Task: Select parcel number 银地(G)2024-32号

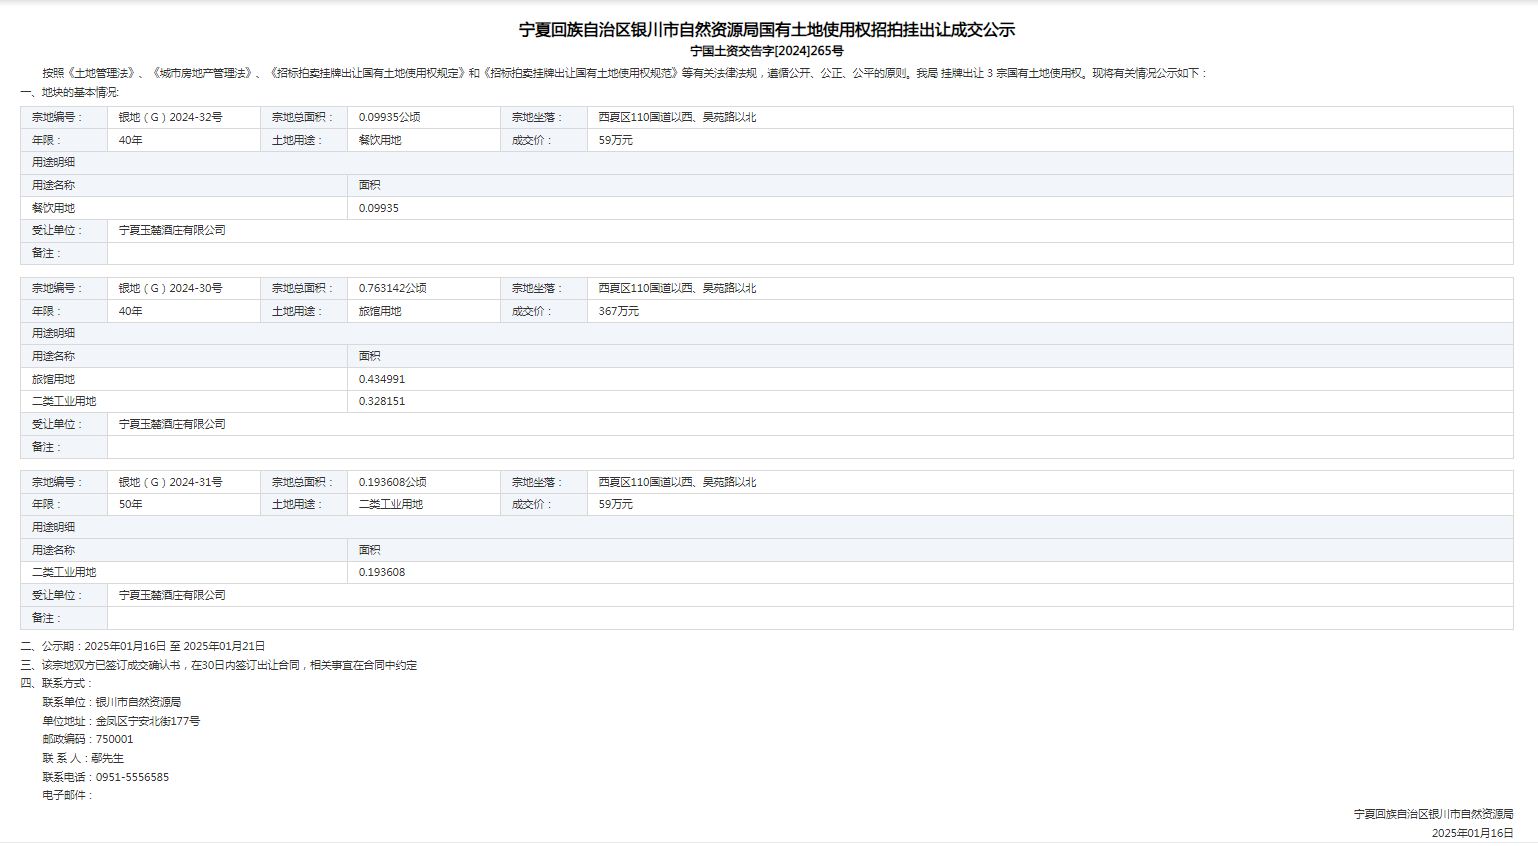Action: [171, 117]
